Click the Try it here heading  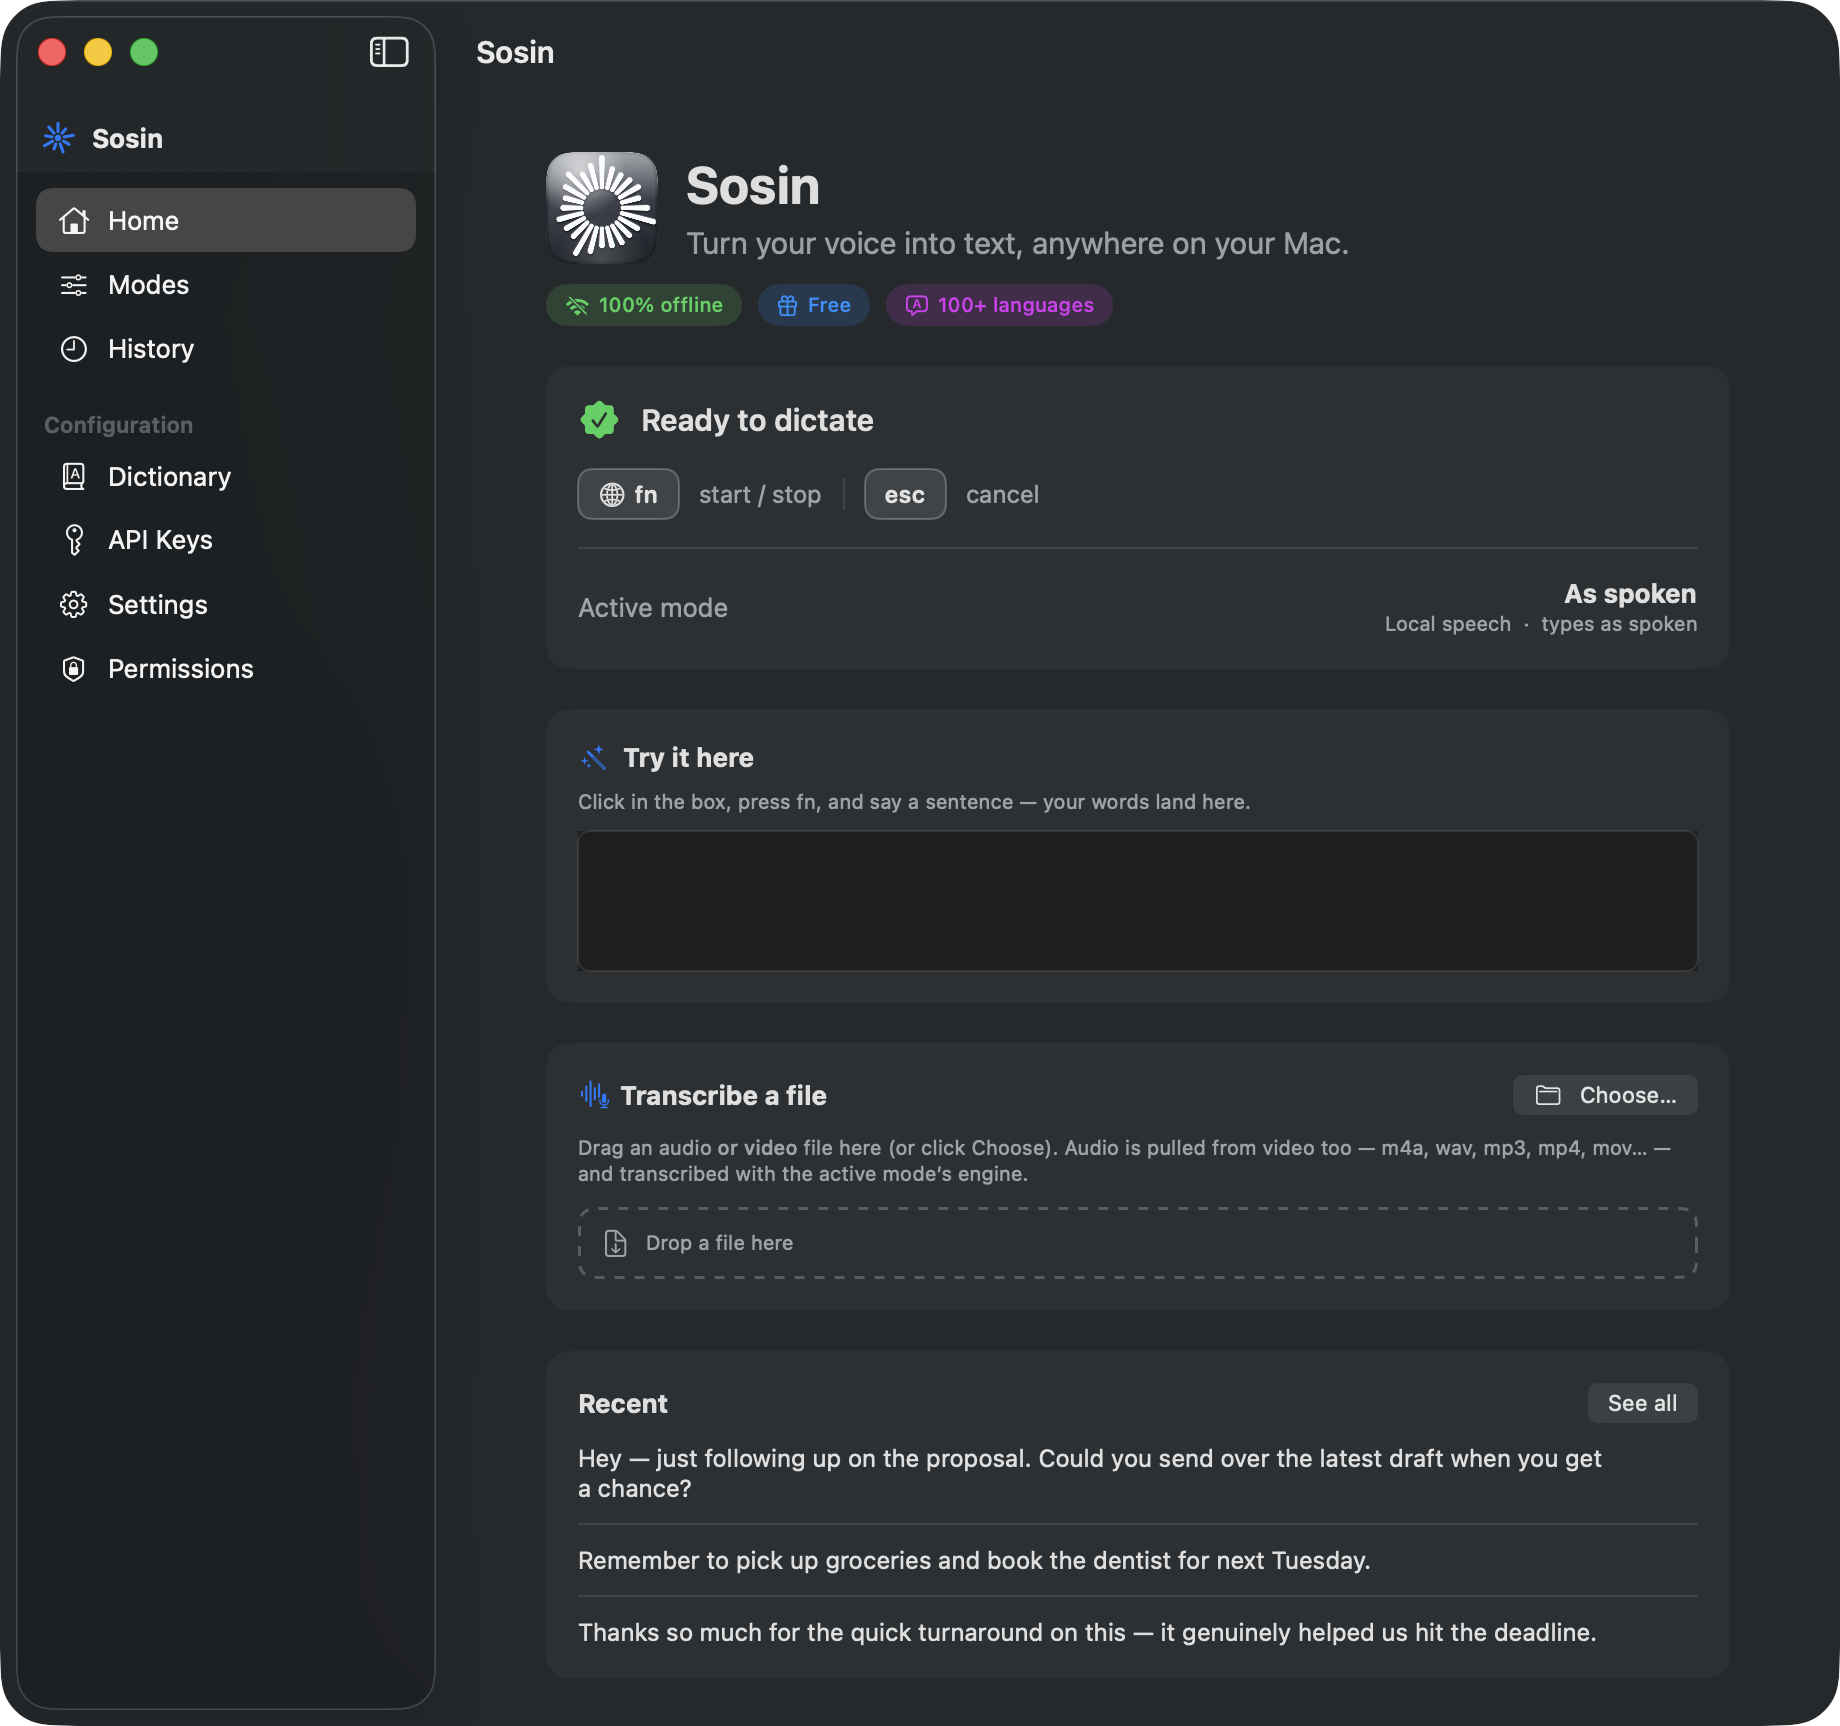tap(689, 758)
